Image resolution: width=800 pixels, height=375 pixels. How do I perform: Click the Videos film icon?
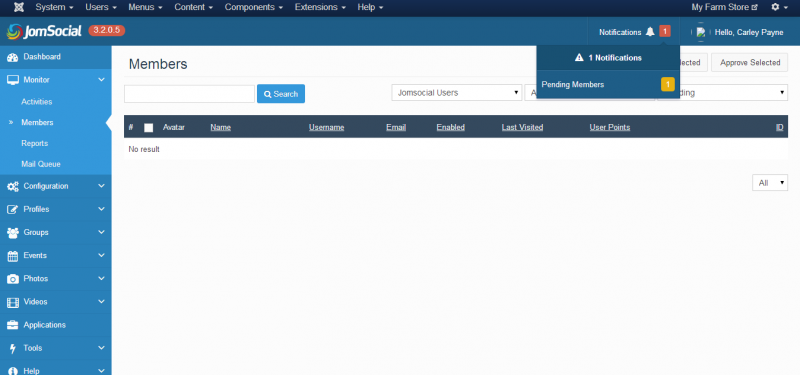13,302
